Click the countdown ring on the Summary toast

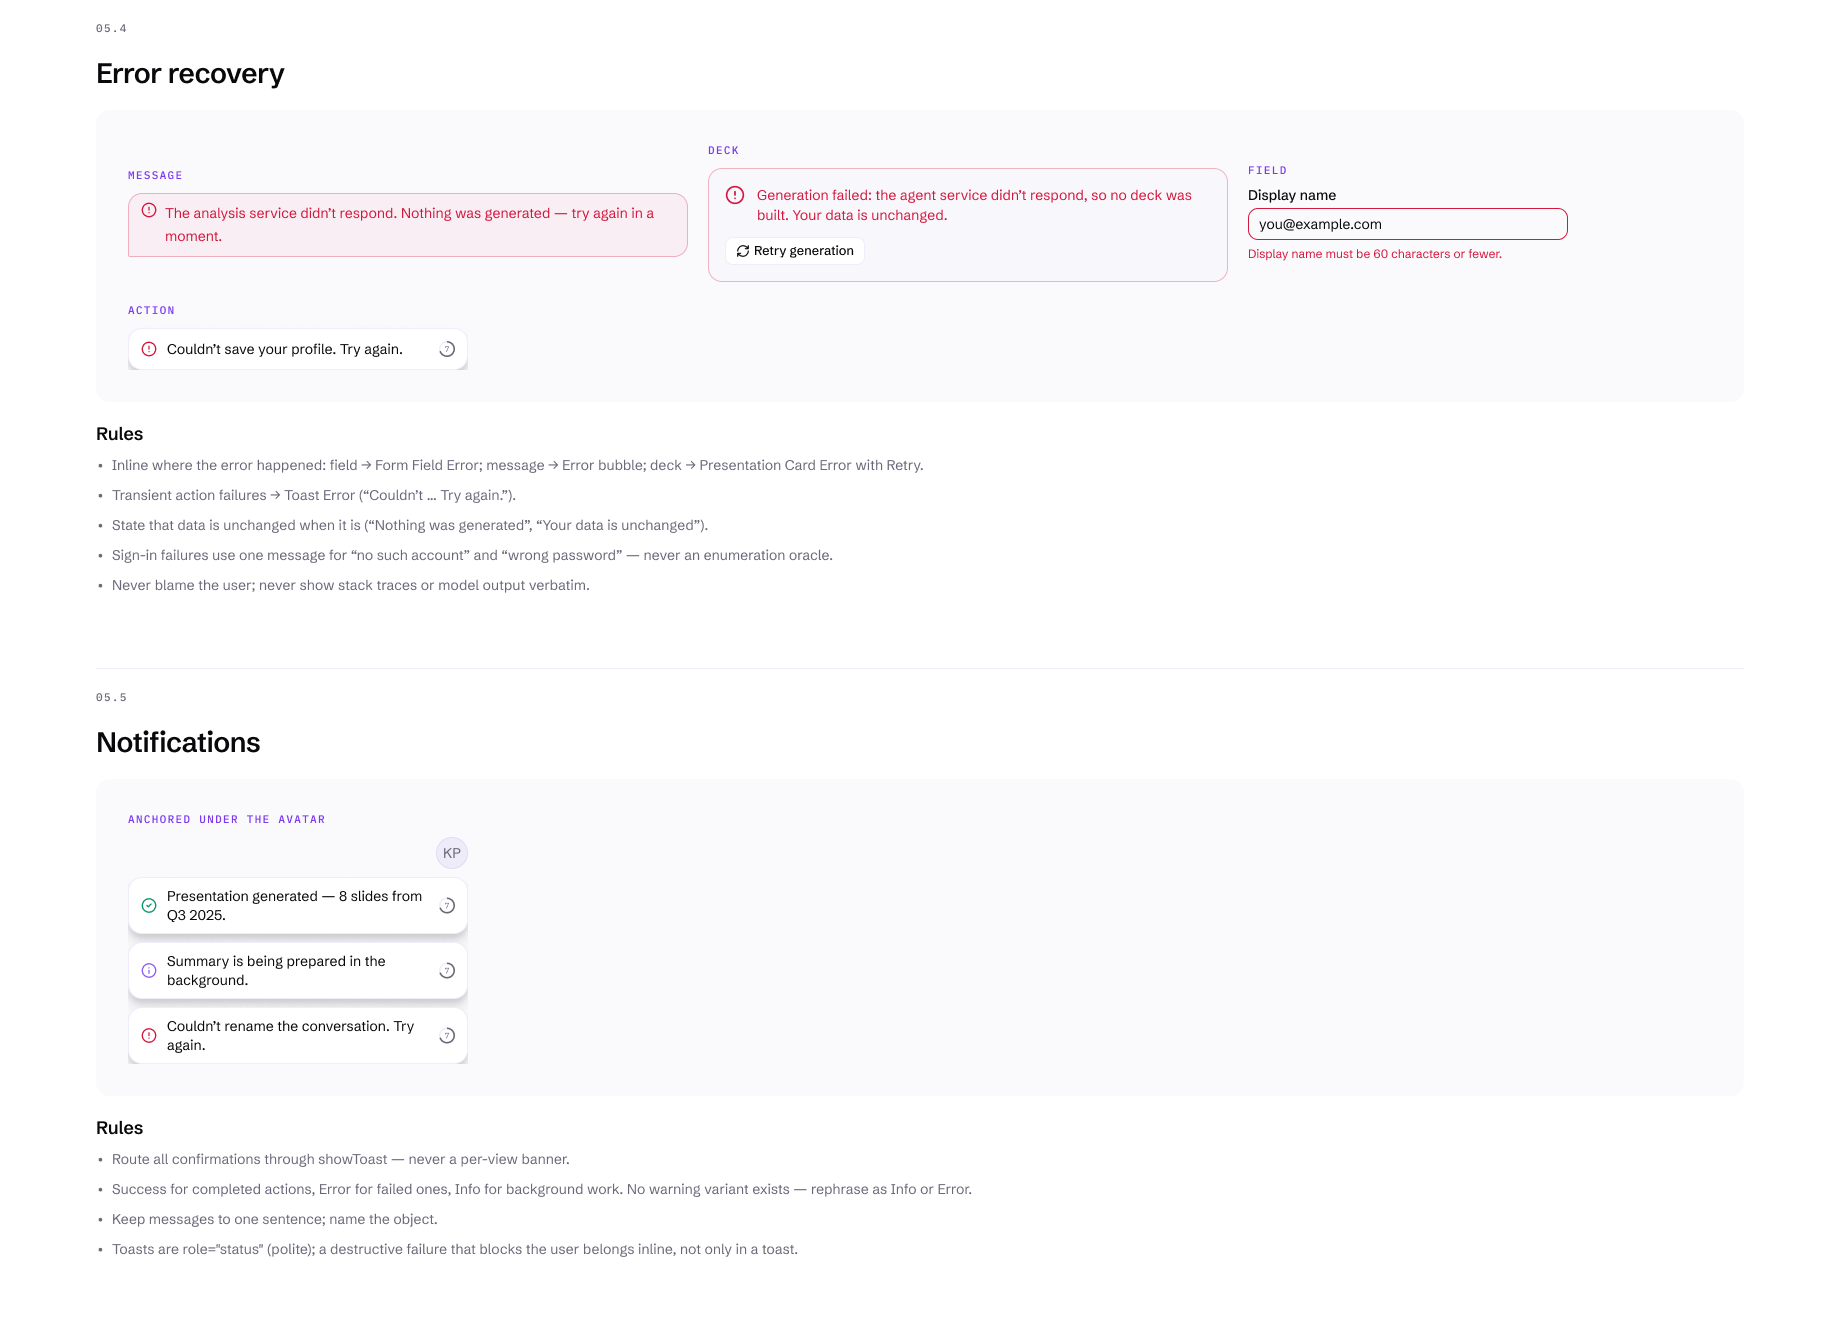click(447, 971)
